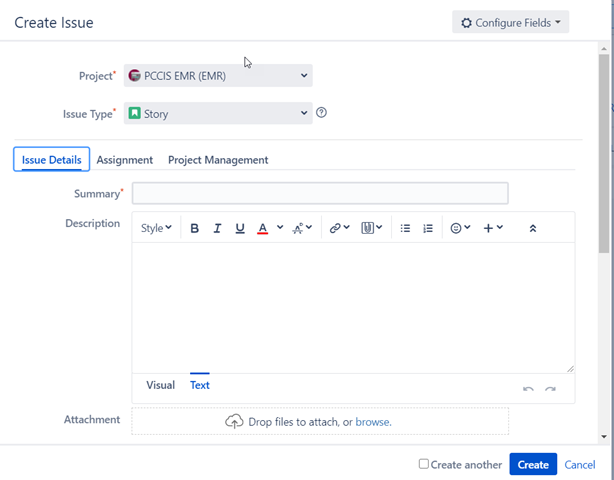Screen dimensions: 614x480
Task: Open the plus insert-more menu
Action: [x=493, y=228]
